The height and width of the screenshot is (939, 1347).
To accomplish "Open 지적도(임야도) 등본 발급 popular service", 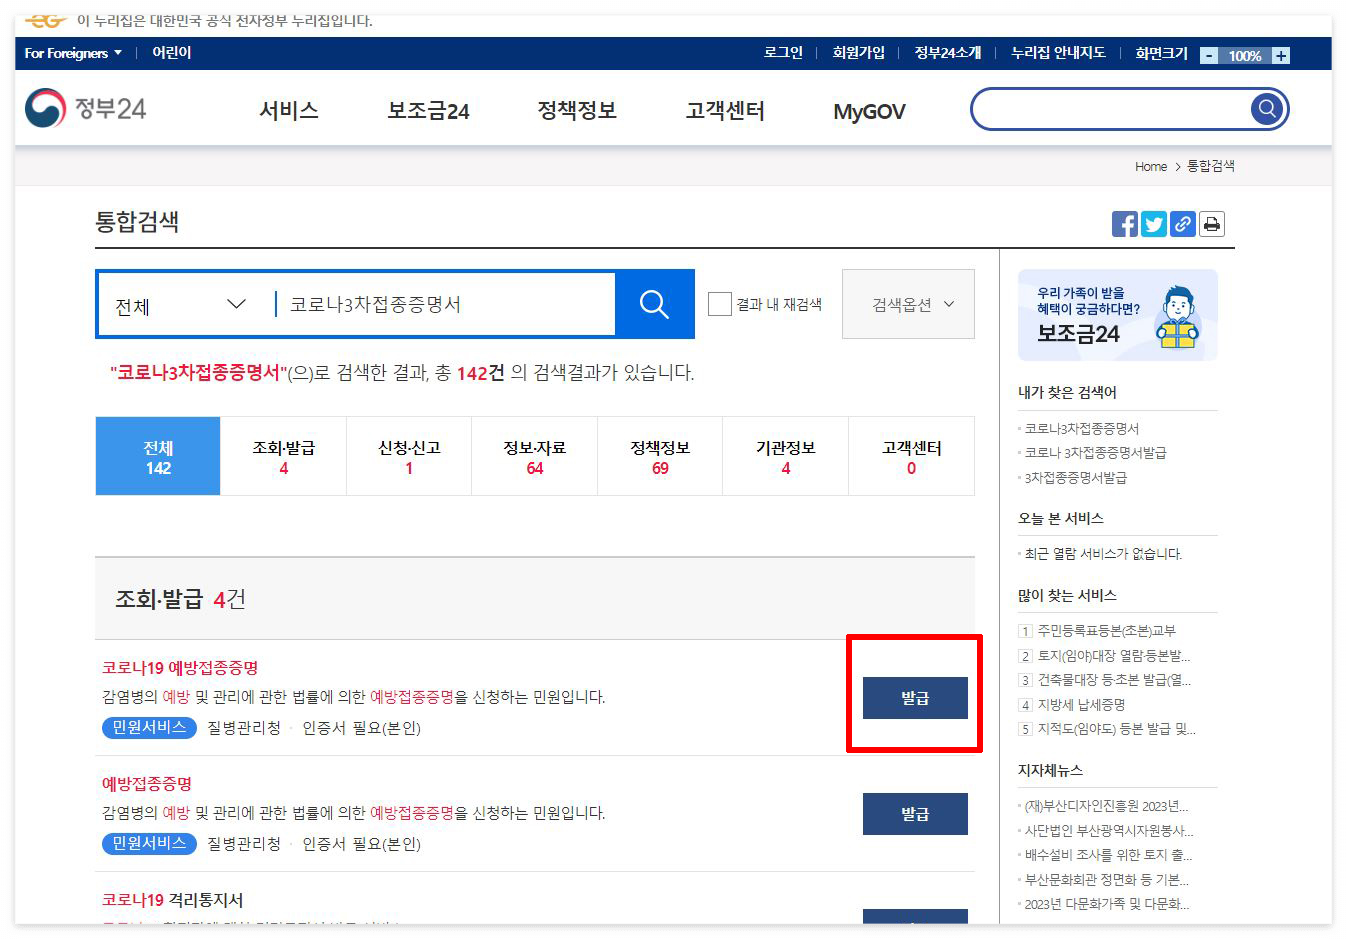I will pos(1116,729).
